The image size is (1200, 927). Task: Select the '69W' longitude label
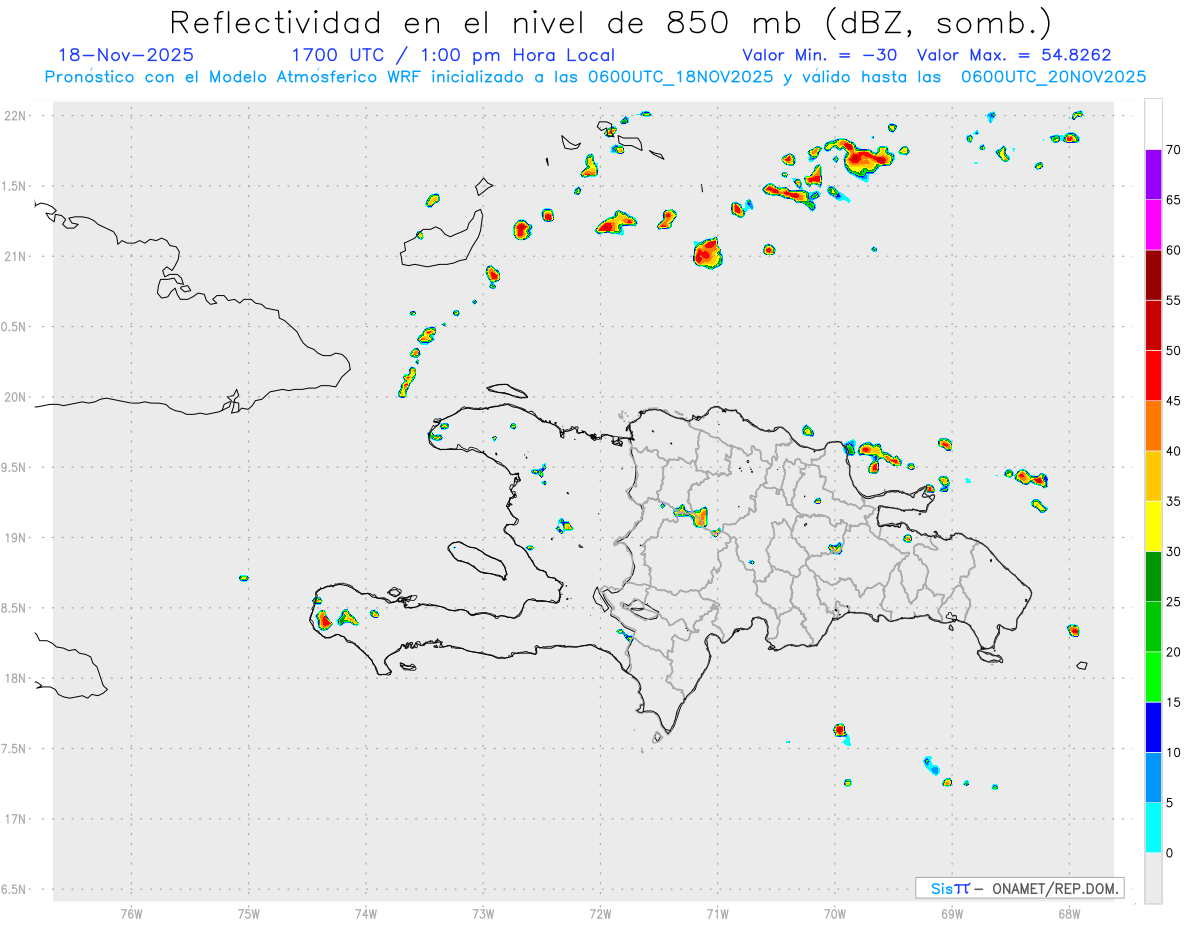pyautogui.click(x=952, y=912)
